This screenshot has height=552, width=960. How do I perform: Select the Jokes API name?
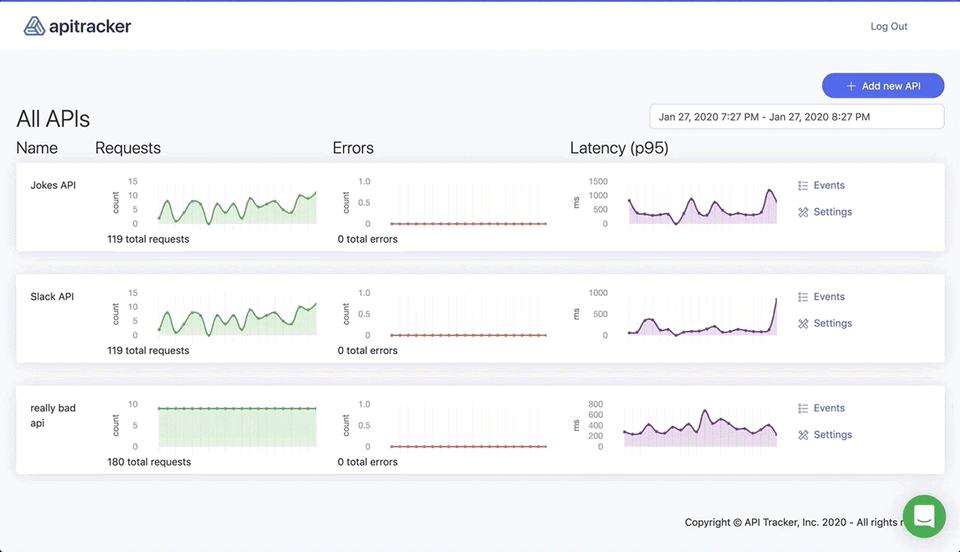(53, 185)
